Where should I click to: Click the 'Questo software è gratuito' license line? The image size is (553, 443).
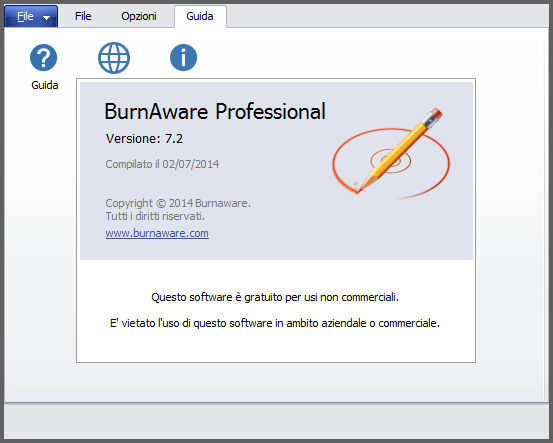pos(275,297)
